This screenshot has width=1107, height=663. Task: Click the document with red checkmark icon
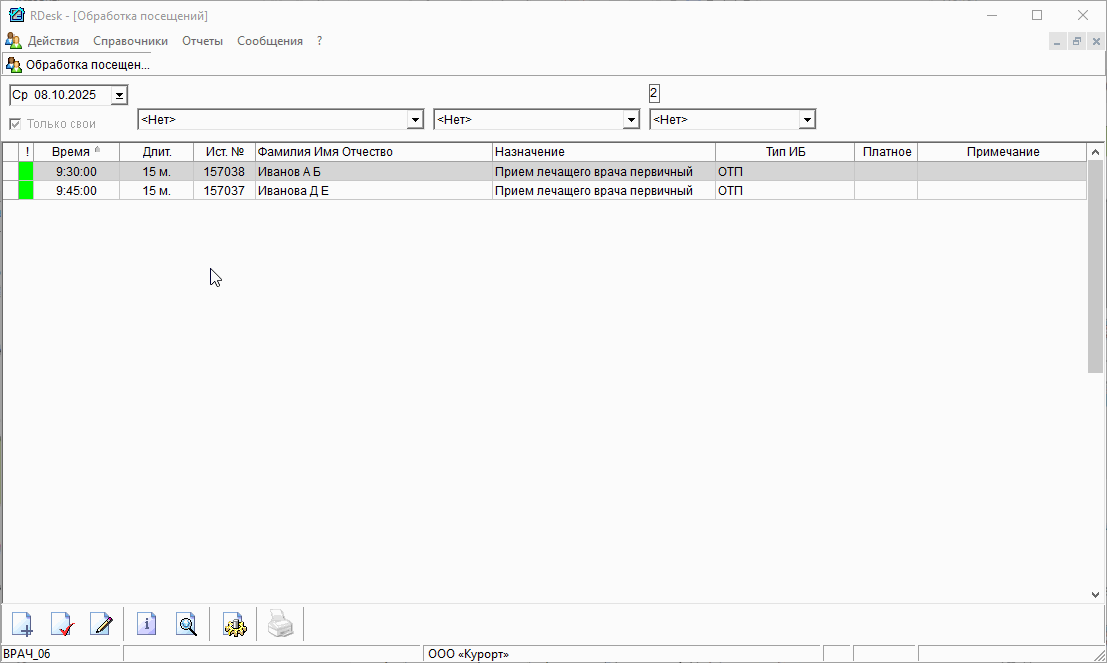62,625
